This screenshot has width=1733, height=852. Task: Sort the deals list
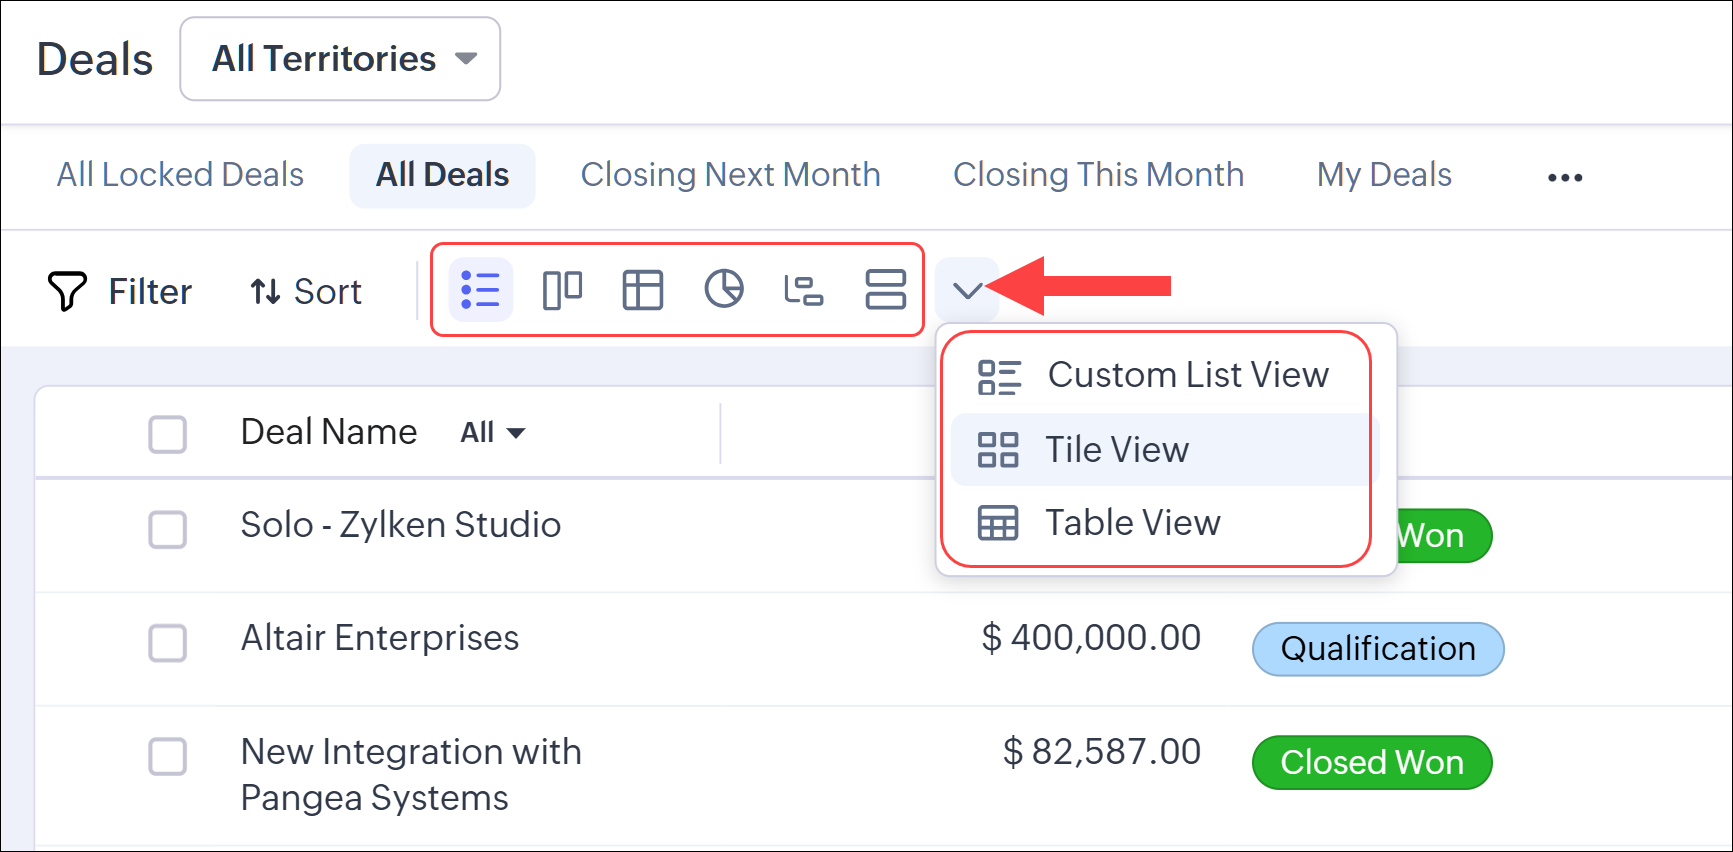pos(306,291)
